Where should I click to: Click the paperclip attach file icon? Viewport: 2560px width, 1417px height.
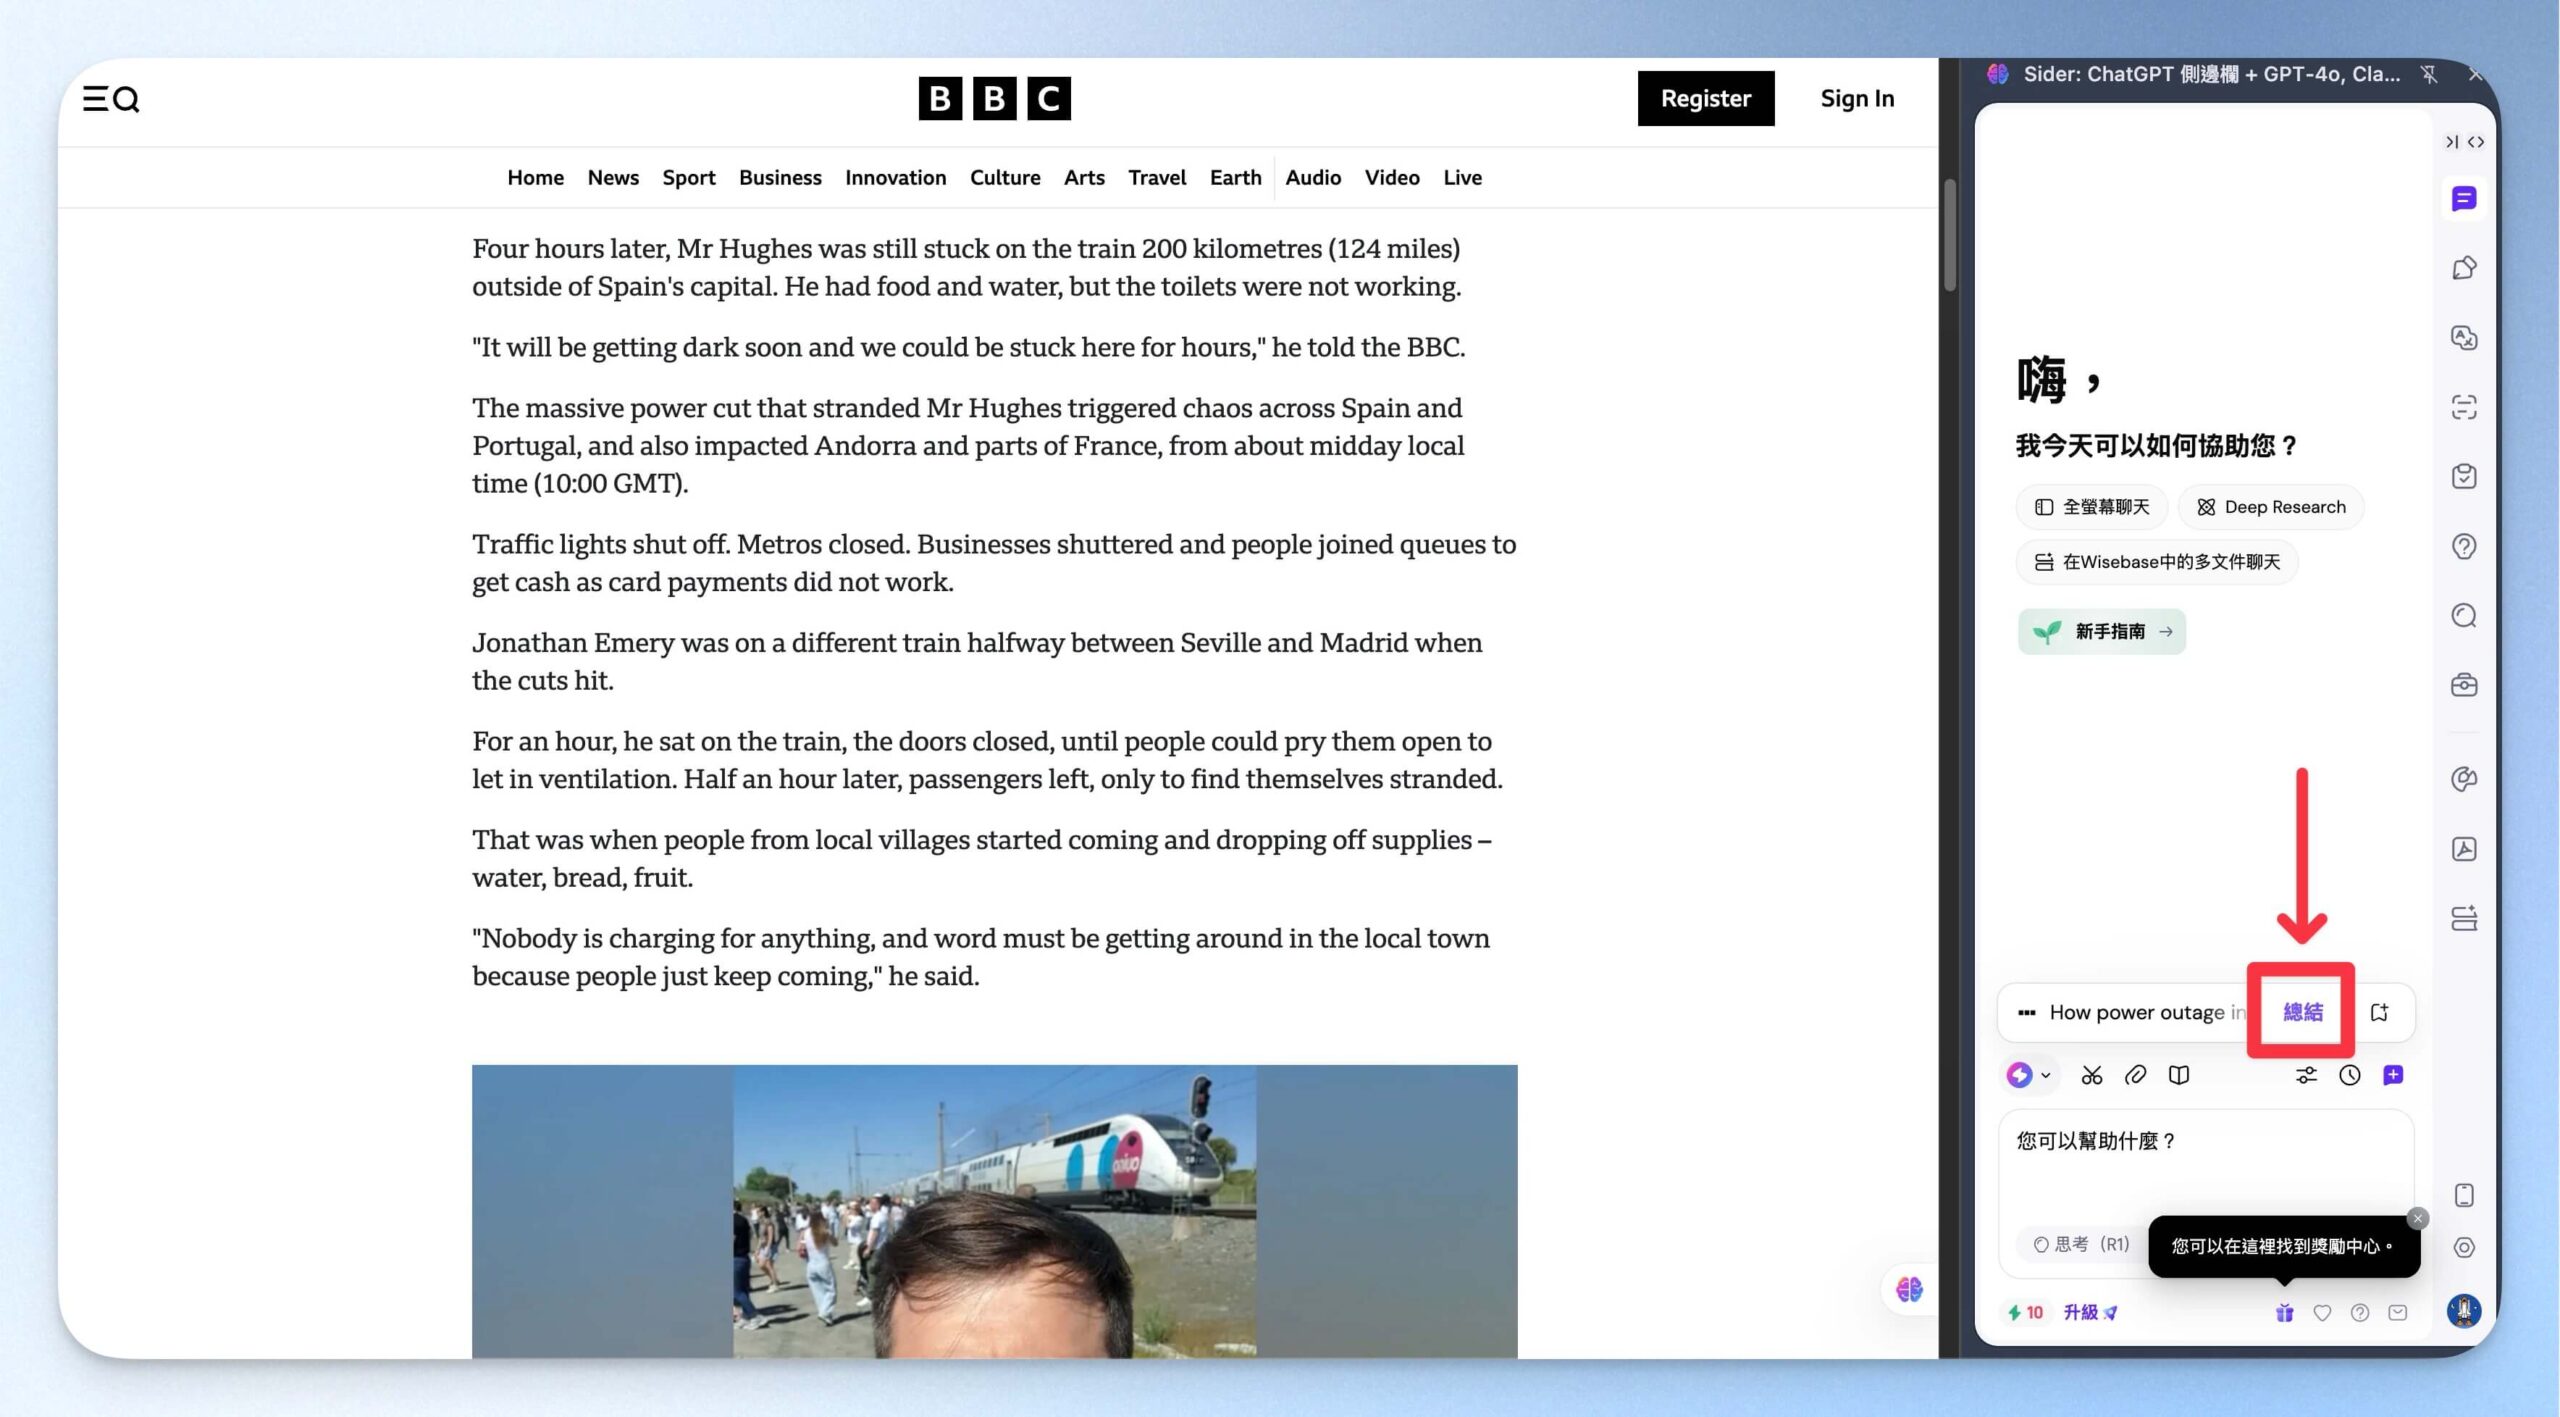[x=2135, y=1075]
